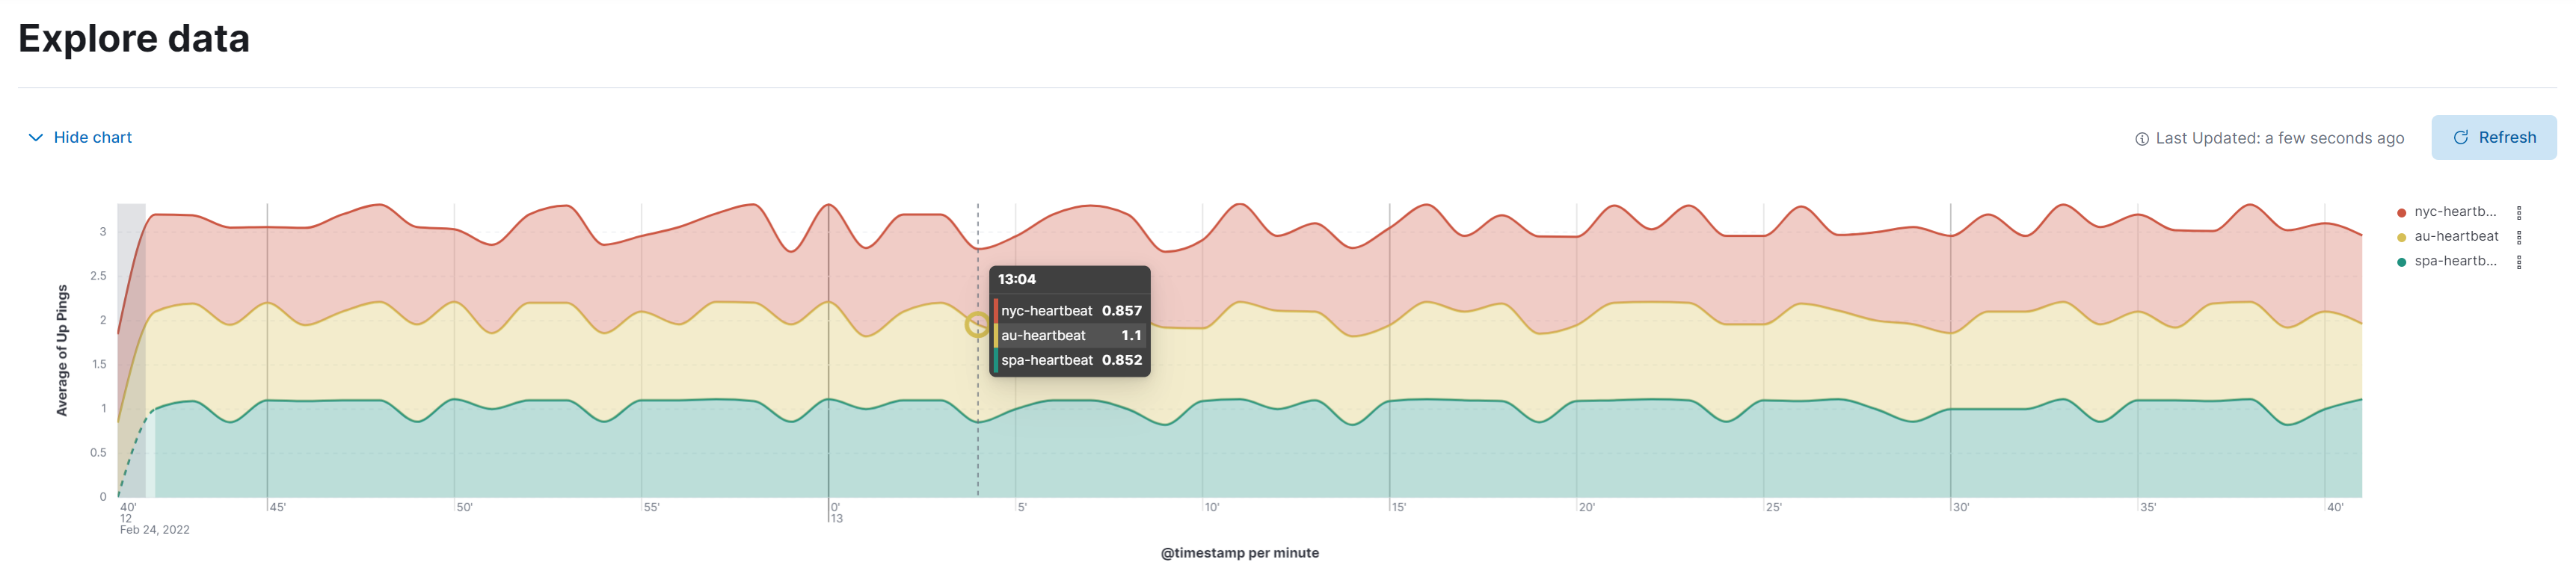Click the Explore data page heading

(135, 39)
